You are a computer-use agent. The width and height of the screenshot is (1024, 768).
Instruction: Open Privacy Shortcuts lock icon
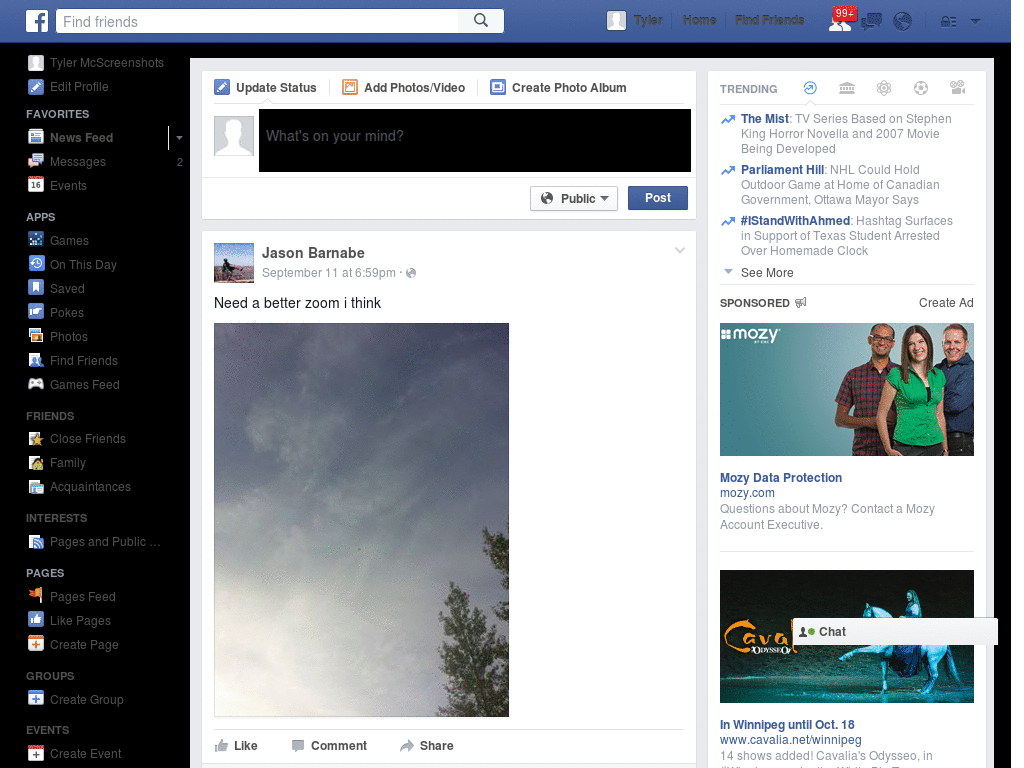point(949,20)
